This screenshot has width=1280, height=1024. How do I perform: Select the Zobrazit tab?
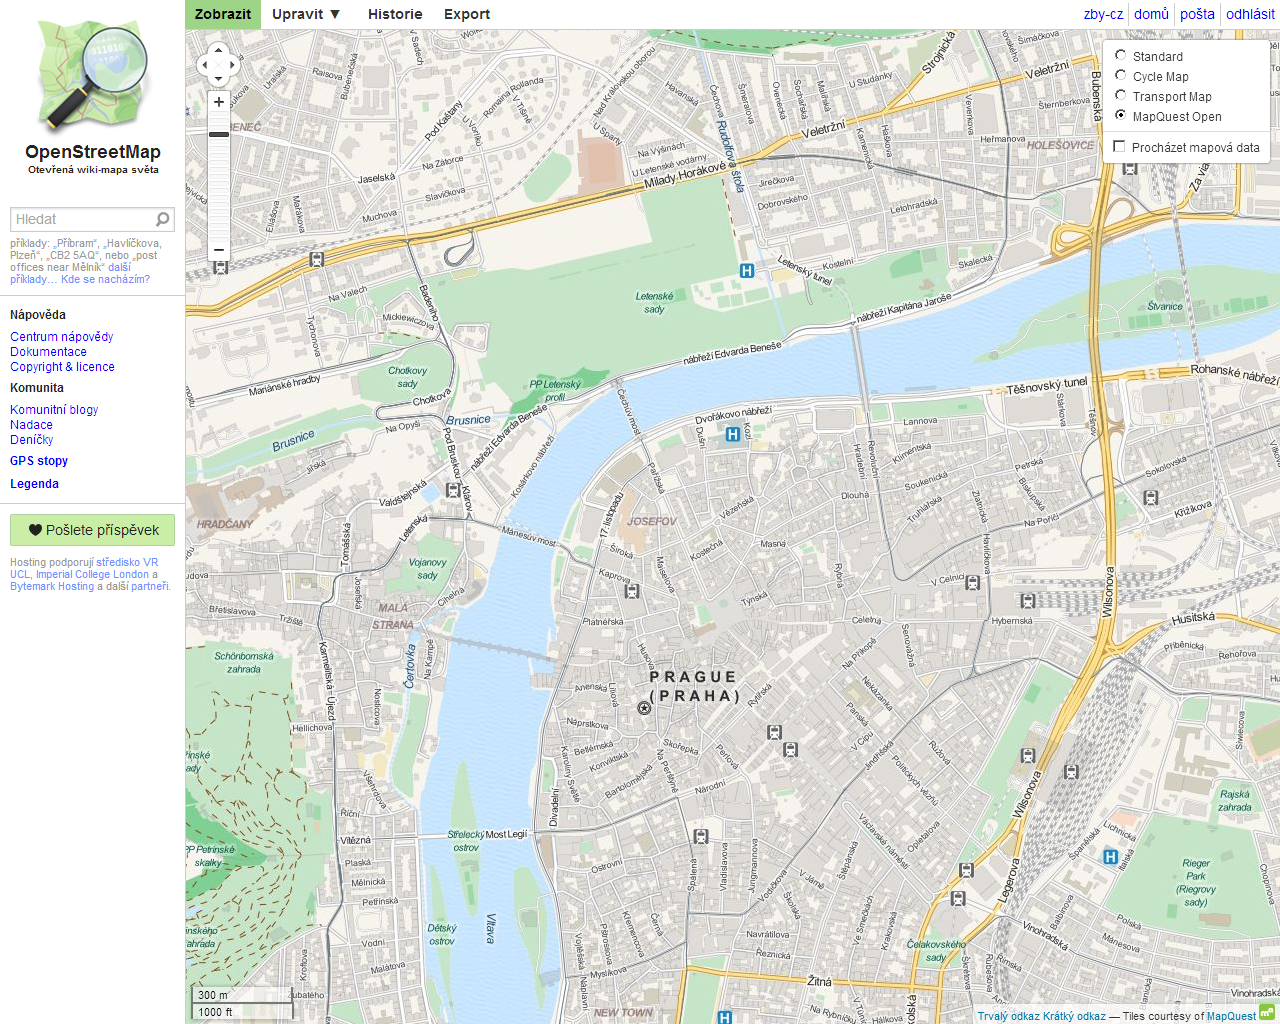222,14
